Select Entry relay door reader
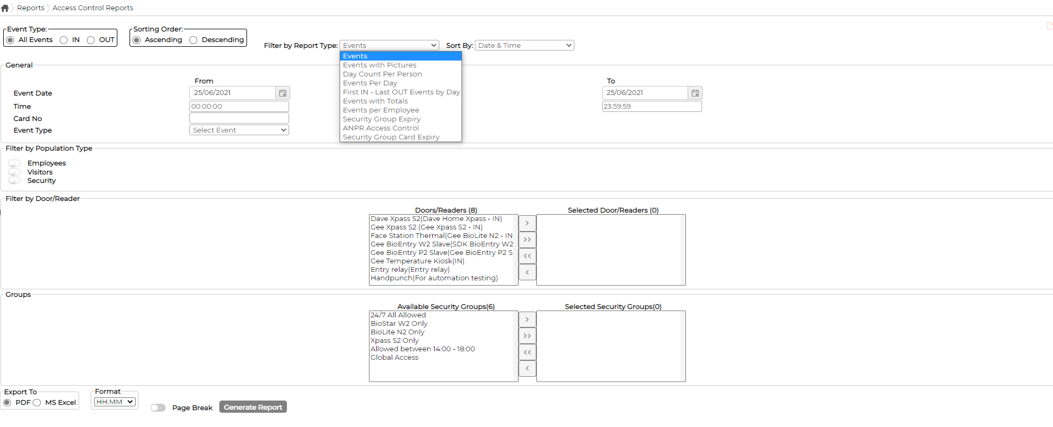 [x=442, y=269]
